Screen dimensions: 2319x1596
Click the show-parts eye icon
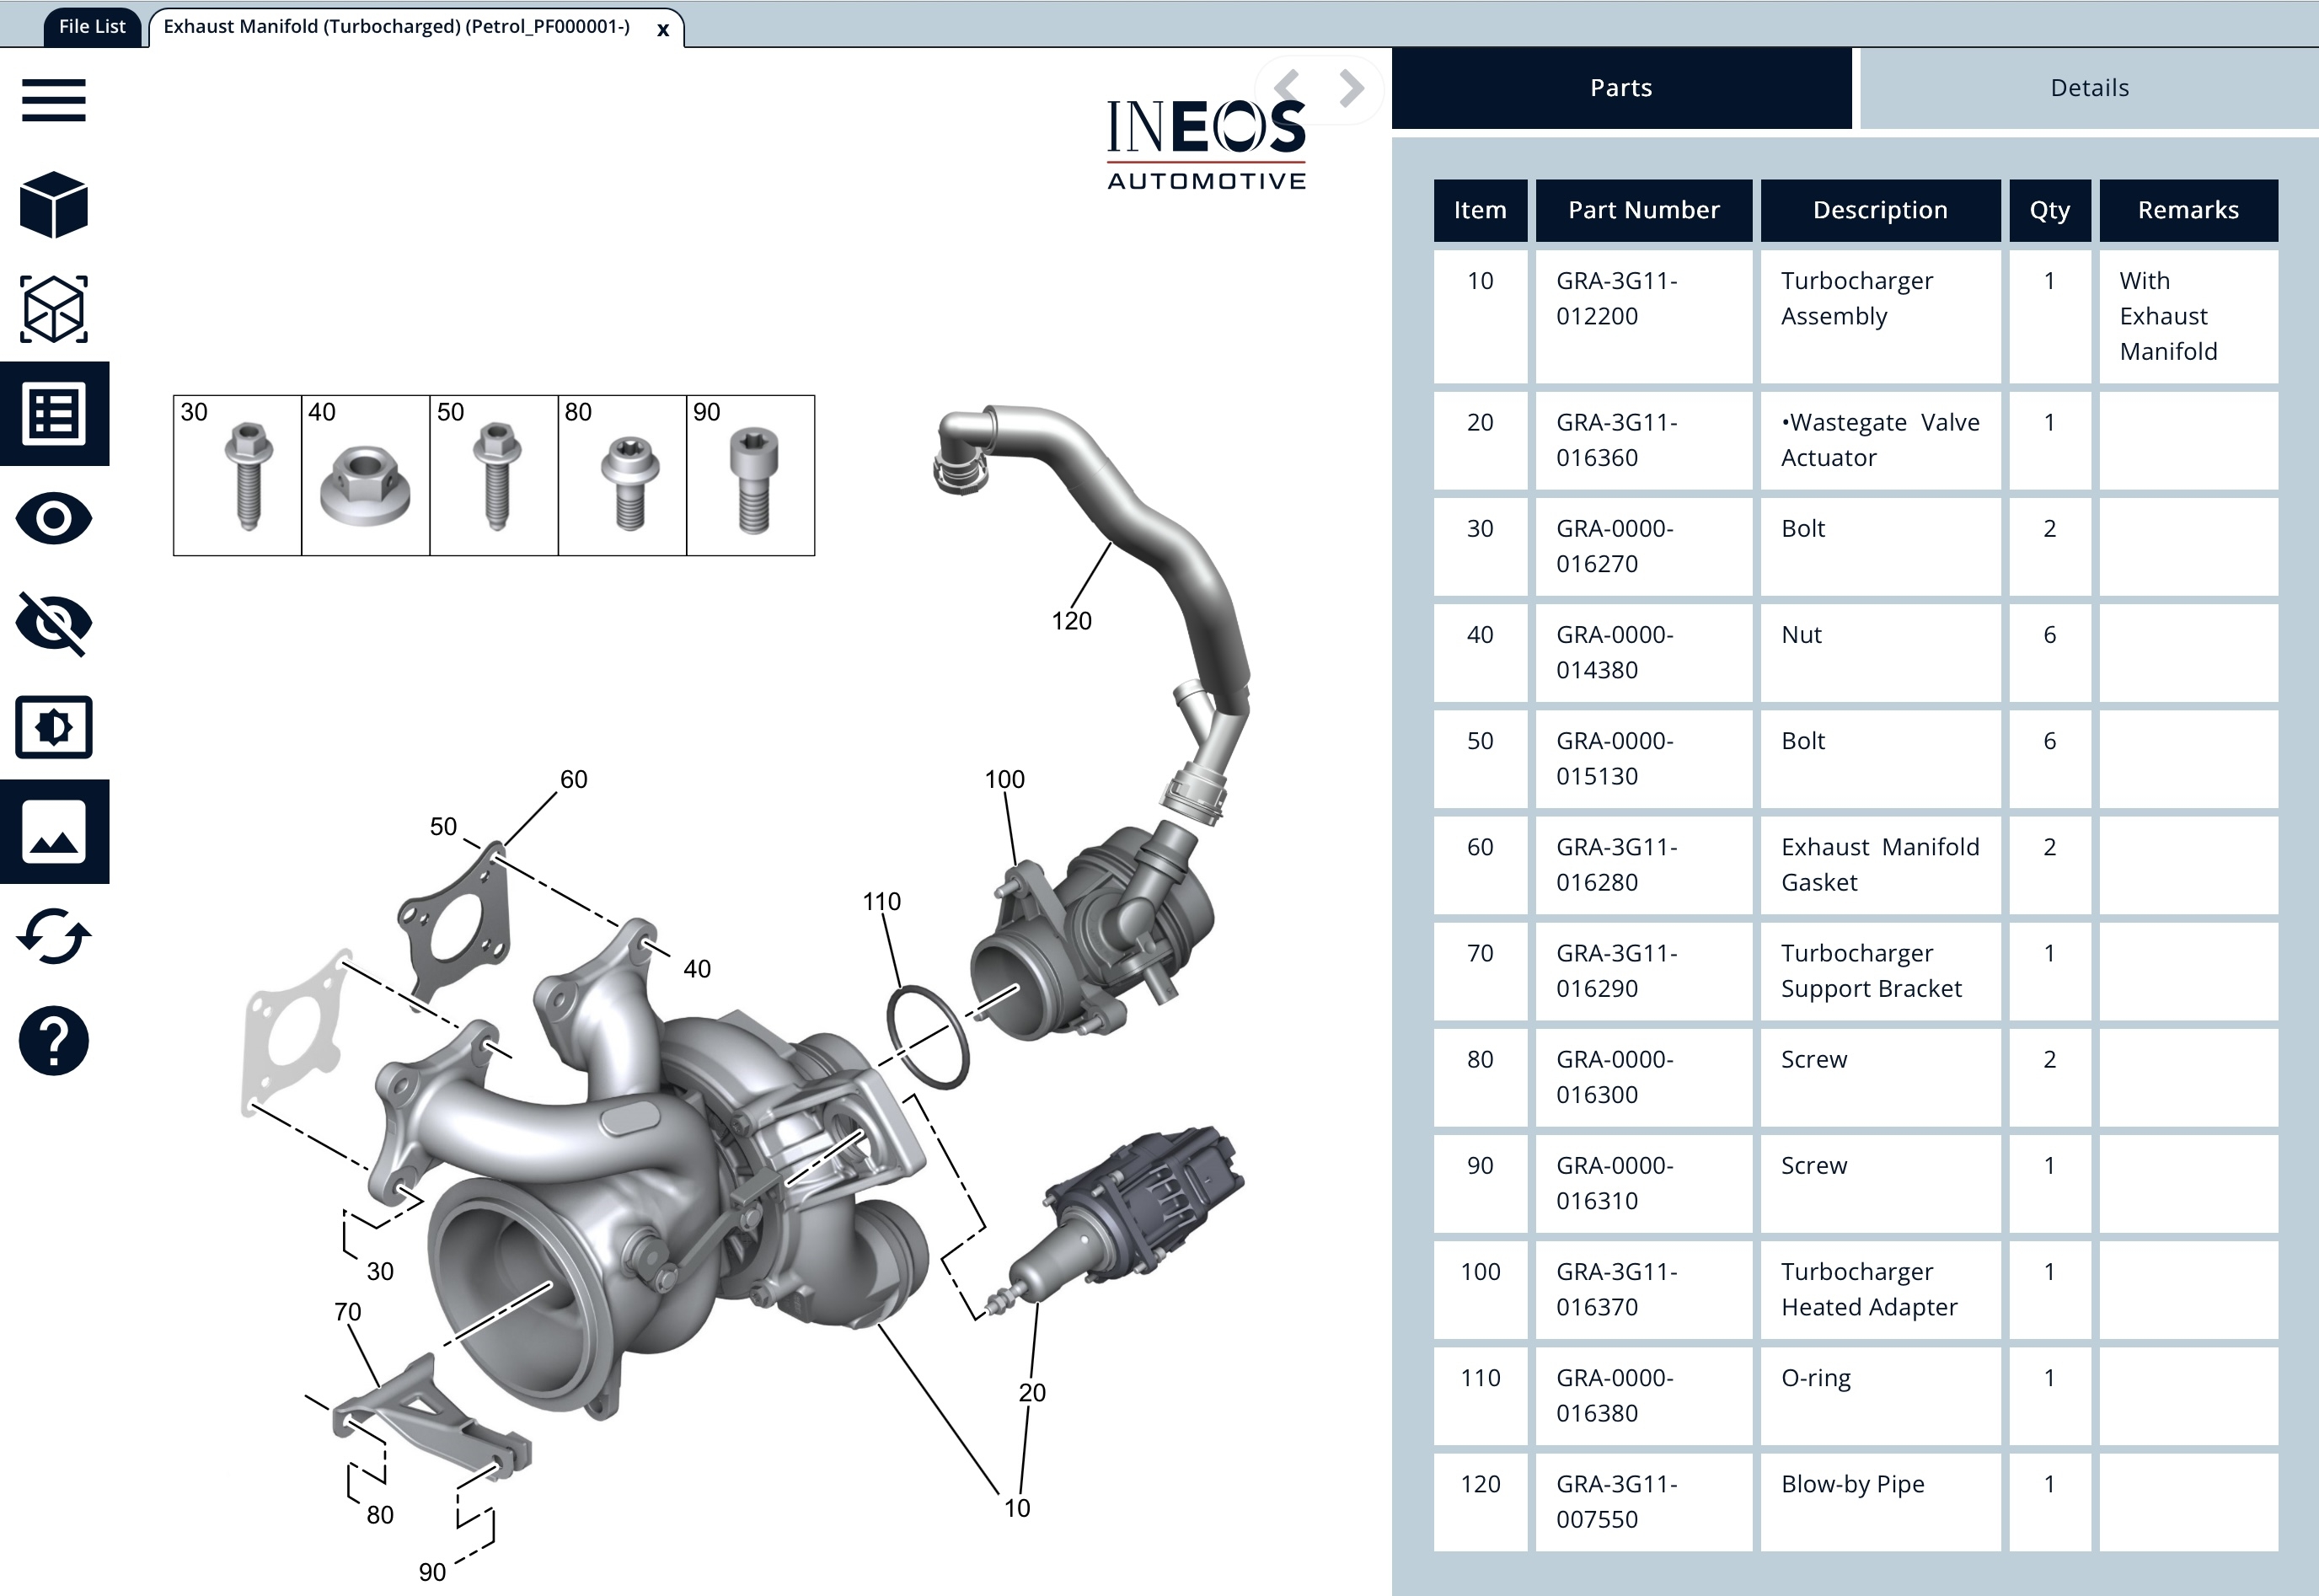pos(54,519)
